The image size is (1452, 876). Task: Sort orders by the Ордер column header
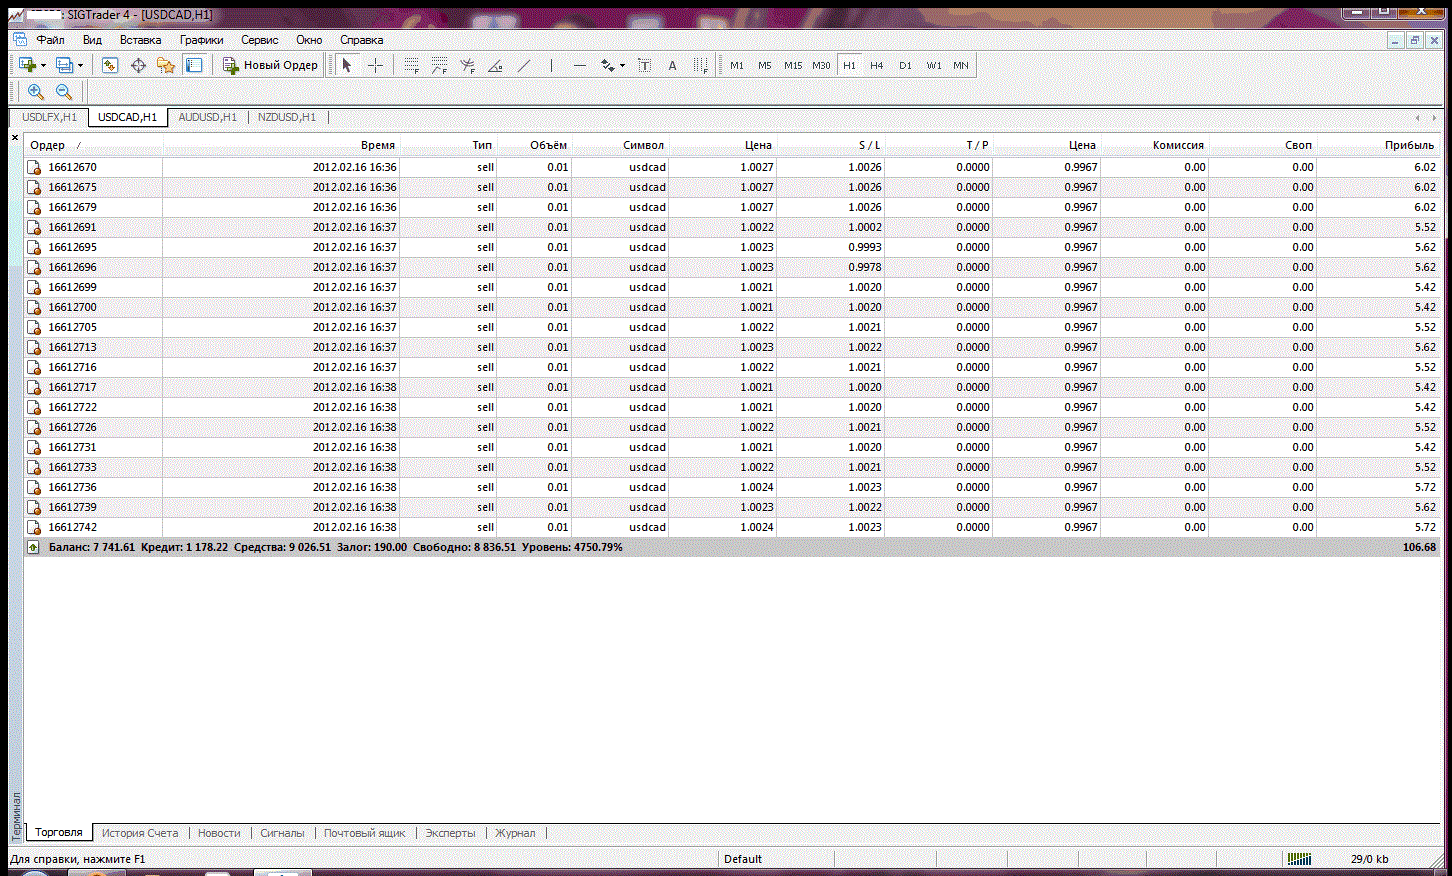[x=93, y=145]
